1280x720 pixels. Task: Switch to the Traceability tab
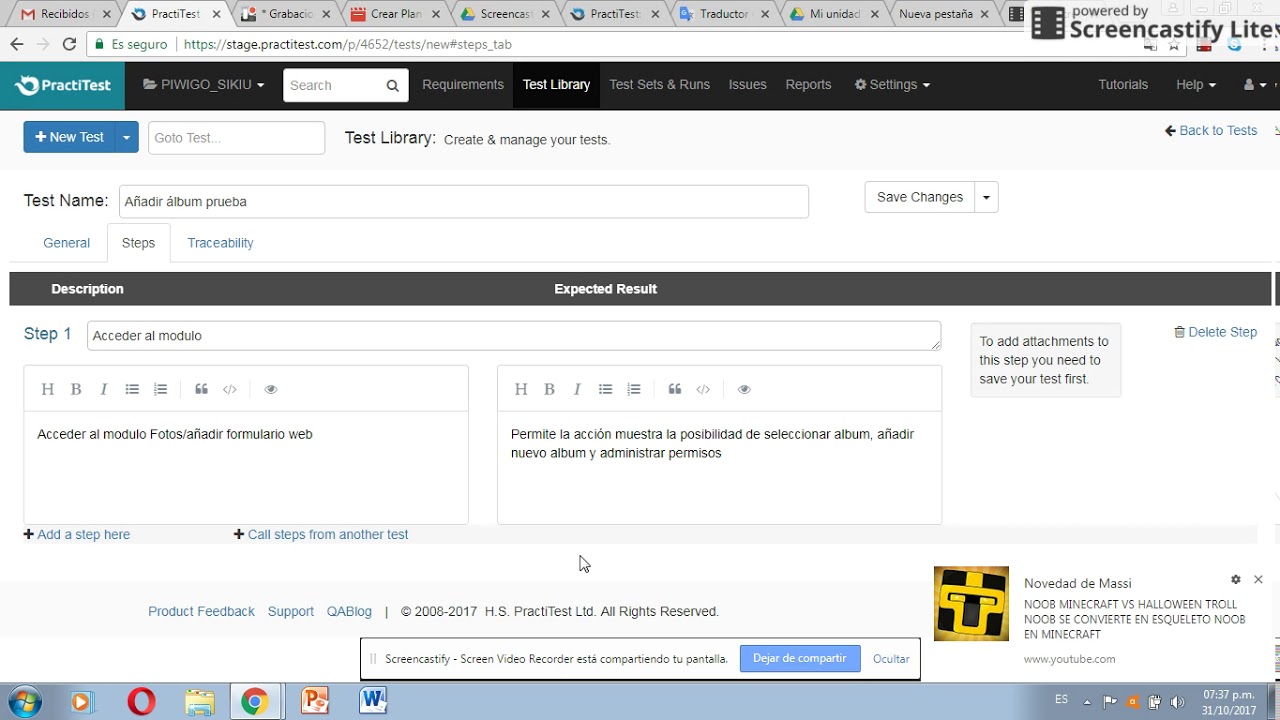[x=220, y=243]
